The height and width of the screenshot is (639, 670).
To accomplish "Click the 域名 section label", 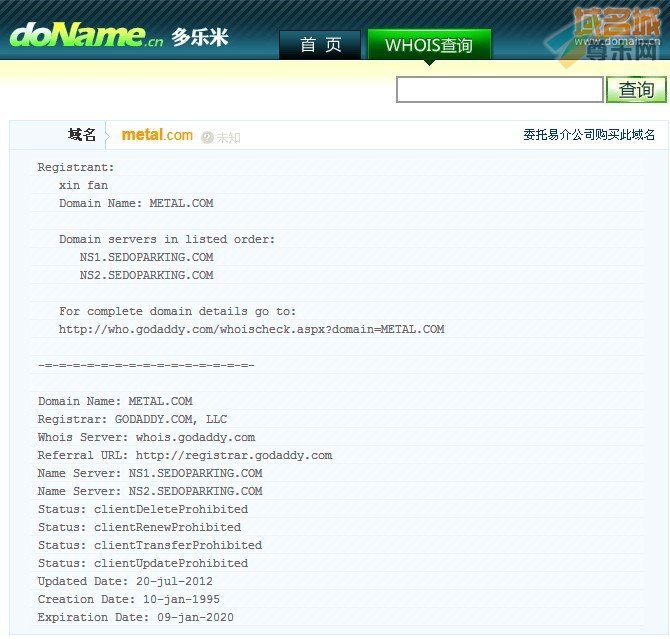I will coord(82,135).
